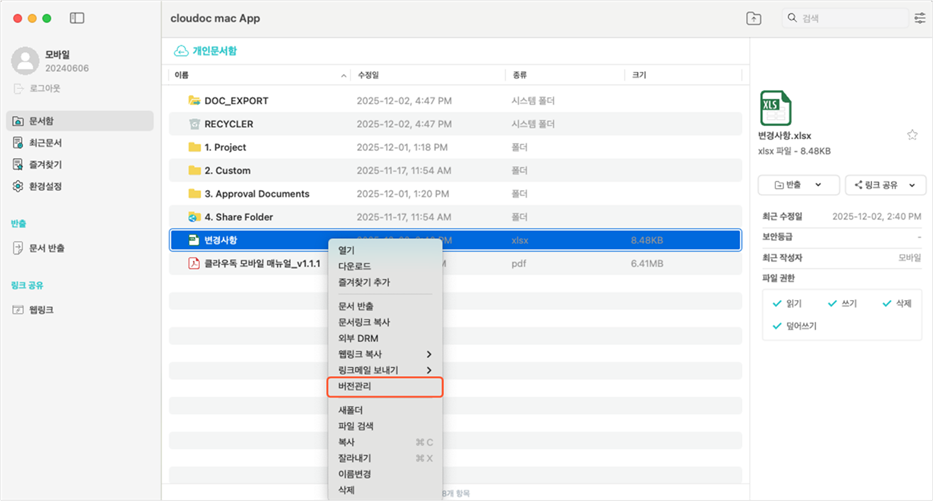Click the 쓰기 permission checkmark
The height and width of the screenshot is (501, 933).
click(x=833, y=303)
